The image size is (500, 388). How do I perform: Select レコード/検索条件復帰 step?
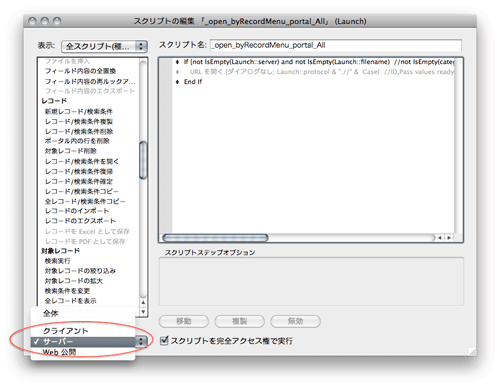point(79,171)
